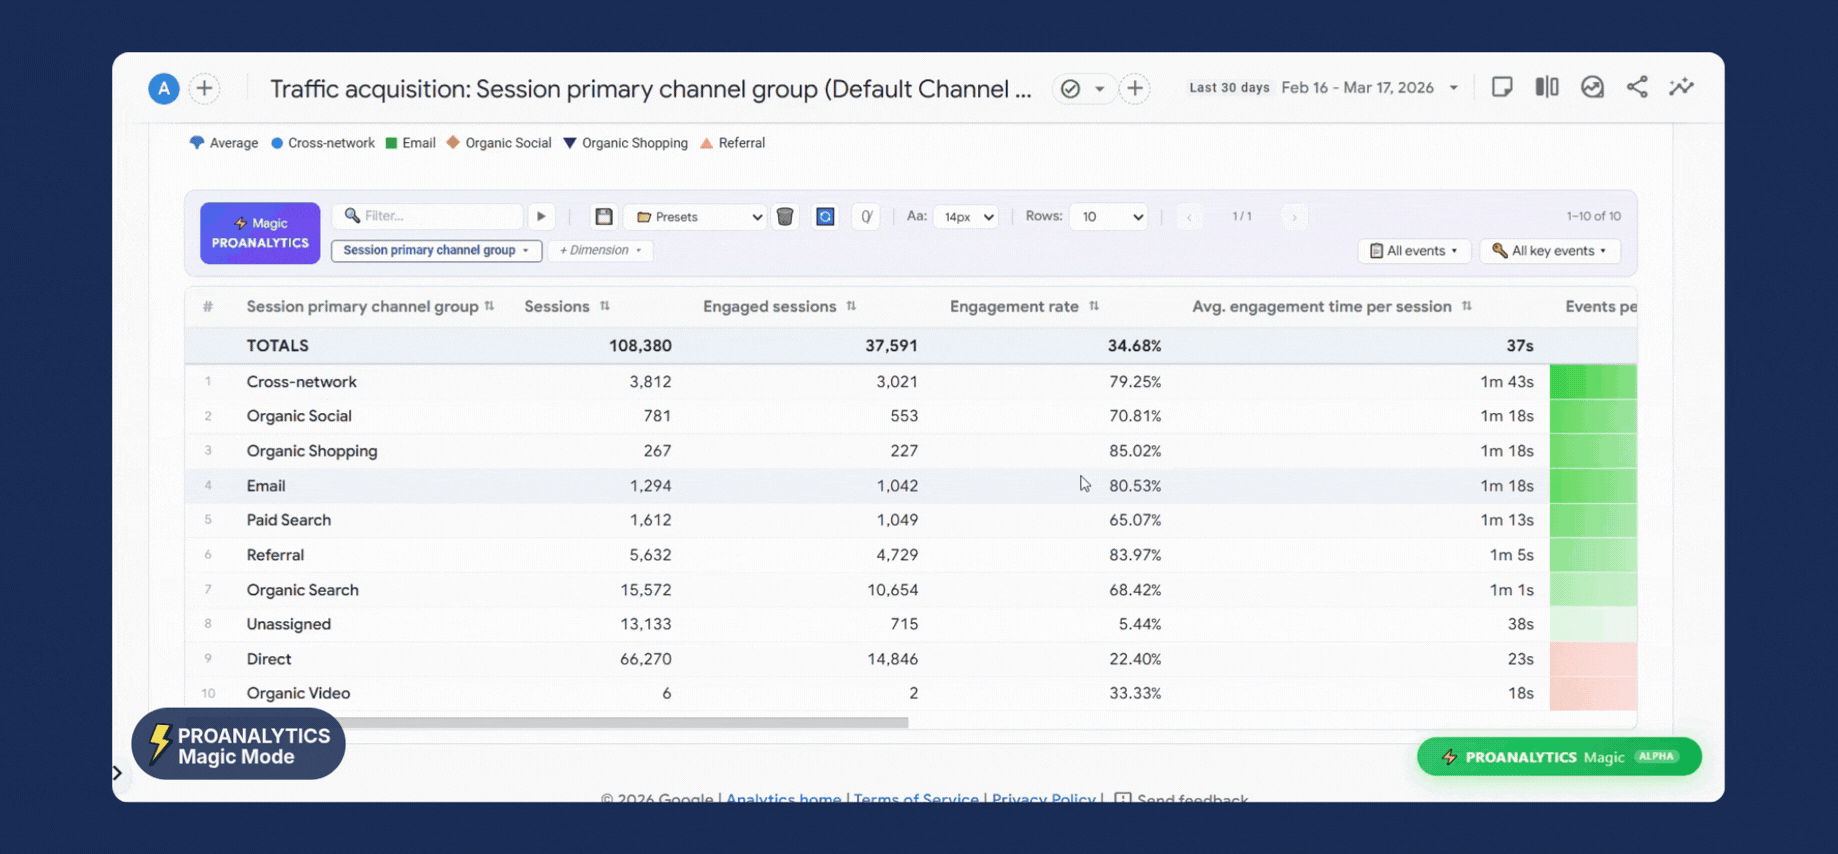This screenshot has width=1838, height=854.
Task: Click the customize report chart icon
Action: point(1592,87)
